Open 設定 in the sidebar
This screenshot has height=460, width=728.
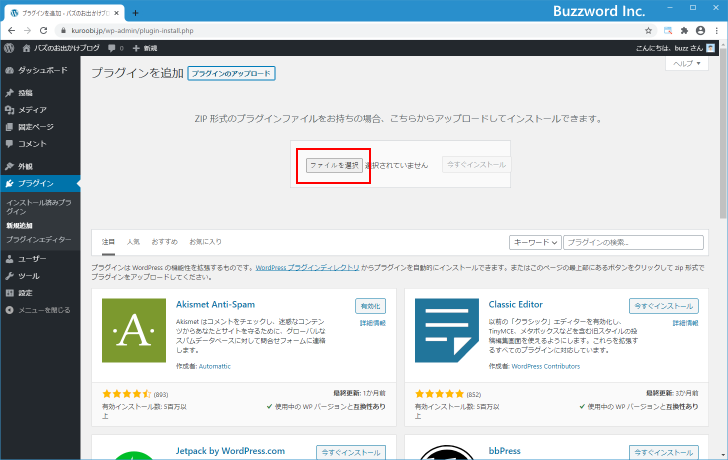[x=40, y=293]
